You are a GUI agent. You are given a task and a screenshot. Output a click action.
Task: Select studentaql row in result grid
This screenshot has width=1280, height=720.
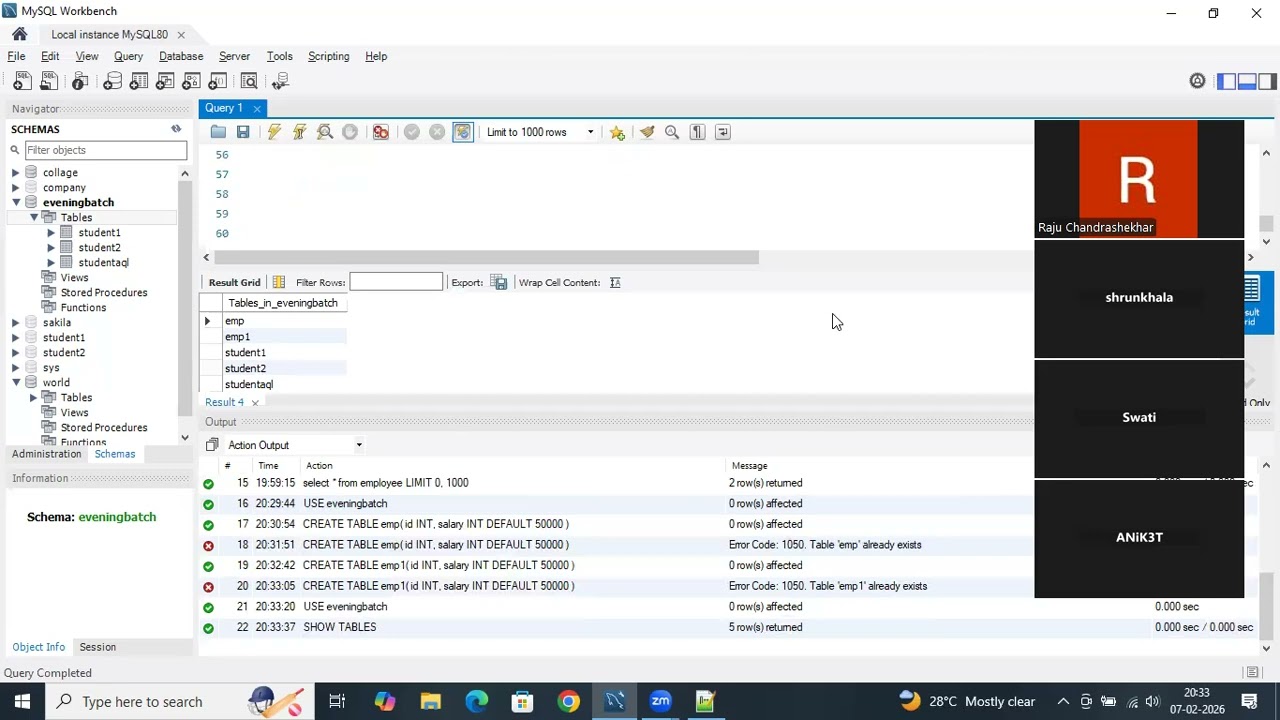(x=273, y=385)
